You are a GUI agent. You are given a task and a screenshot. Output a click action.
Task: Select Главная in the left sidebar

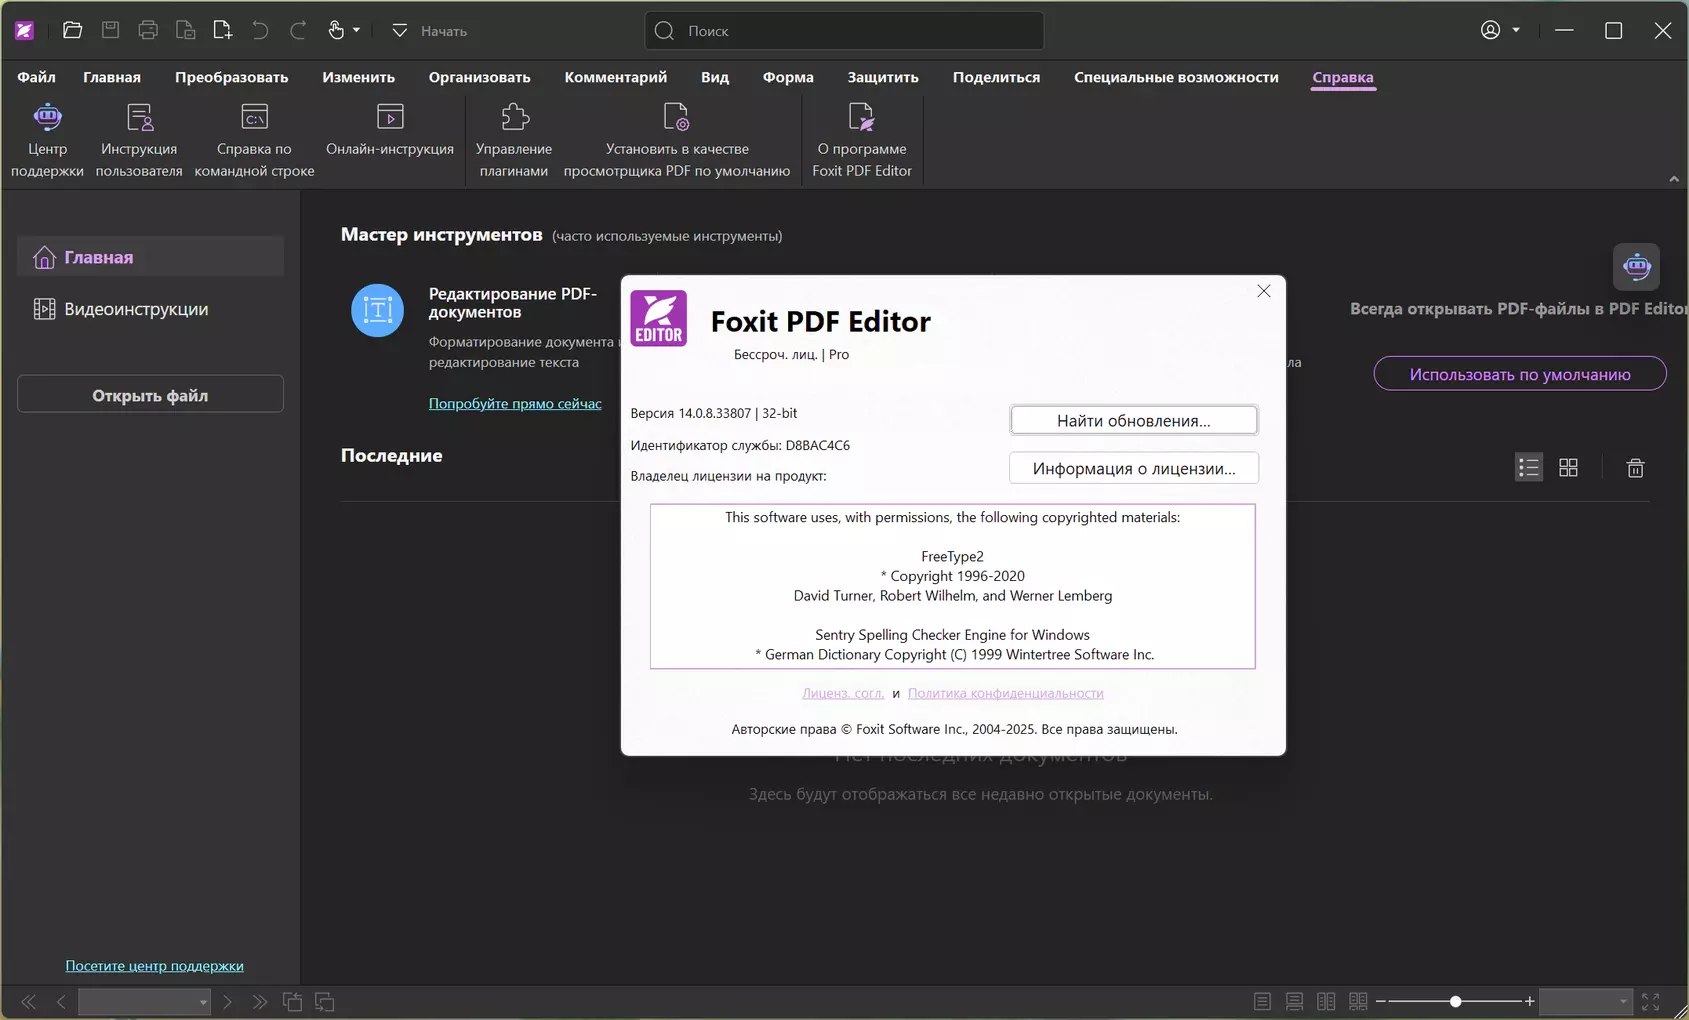[x=150, y=257]
